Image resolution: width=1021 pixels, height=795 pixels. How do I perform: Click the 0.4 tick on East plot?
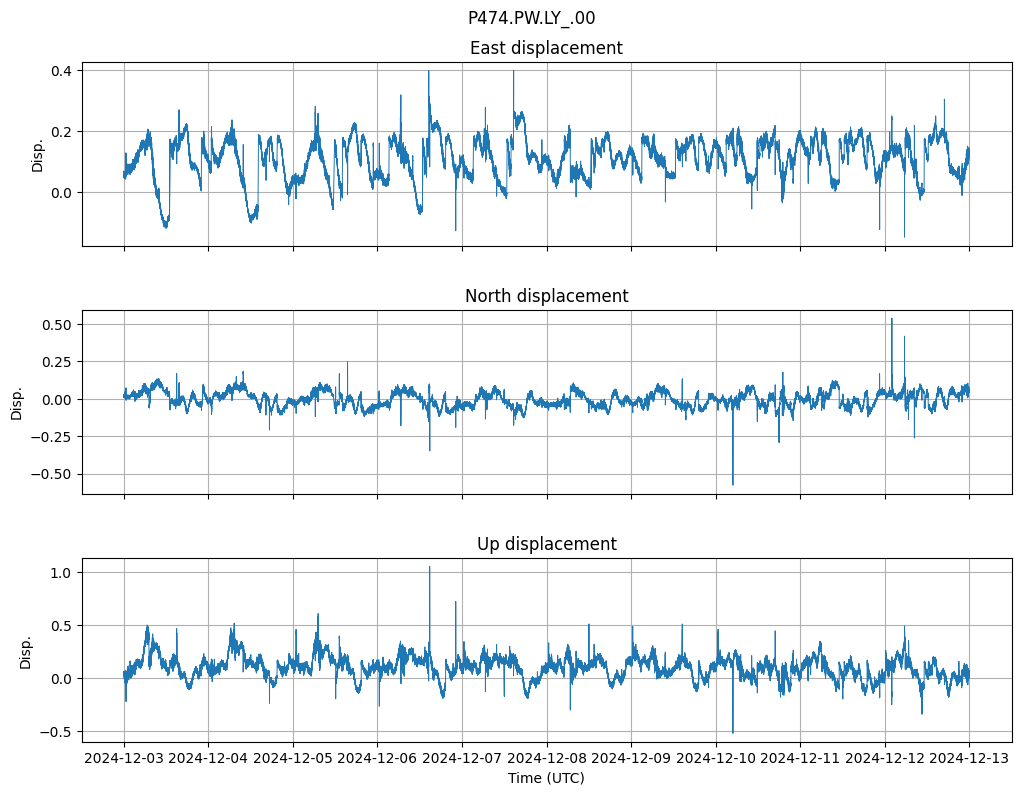click(x=59, y=71)
